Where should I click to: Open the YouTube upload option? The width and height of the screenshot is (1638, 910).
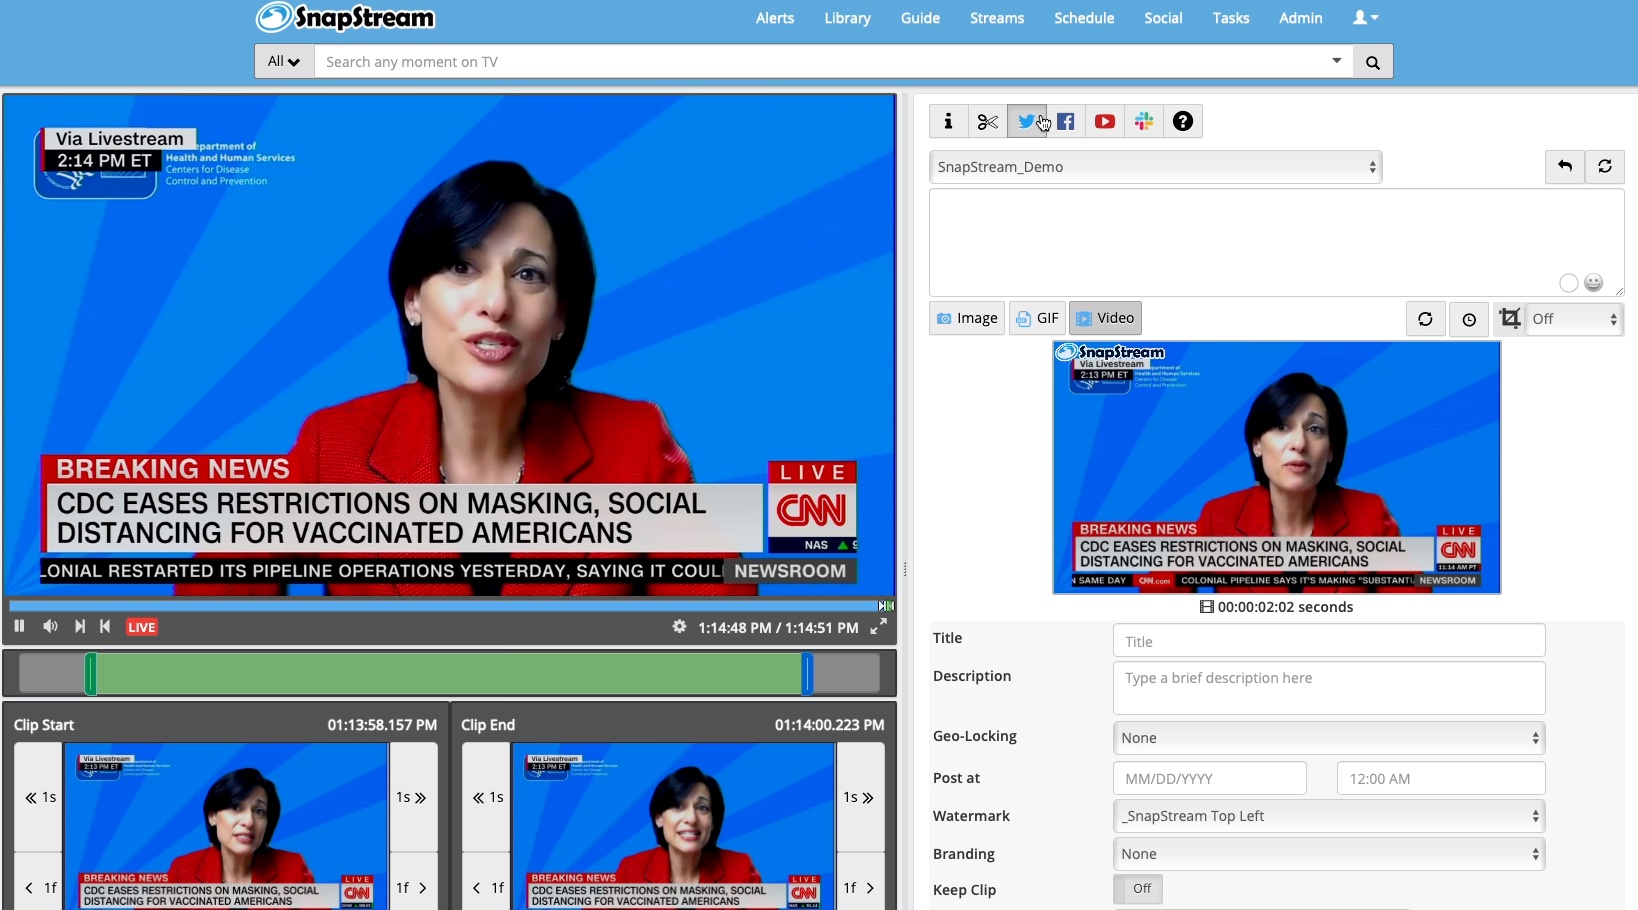(1105, 121)
